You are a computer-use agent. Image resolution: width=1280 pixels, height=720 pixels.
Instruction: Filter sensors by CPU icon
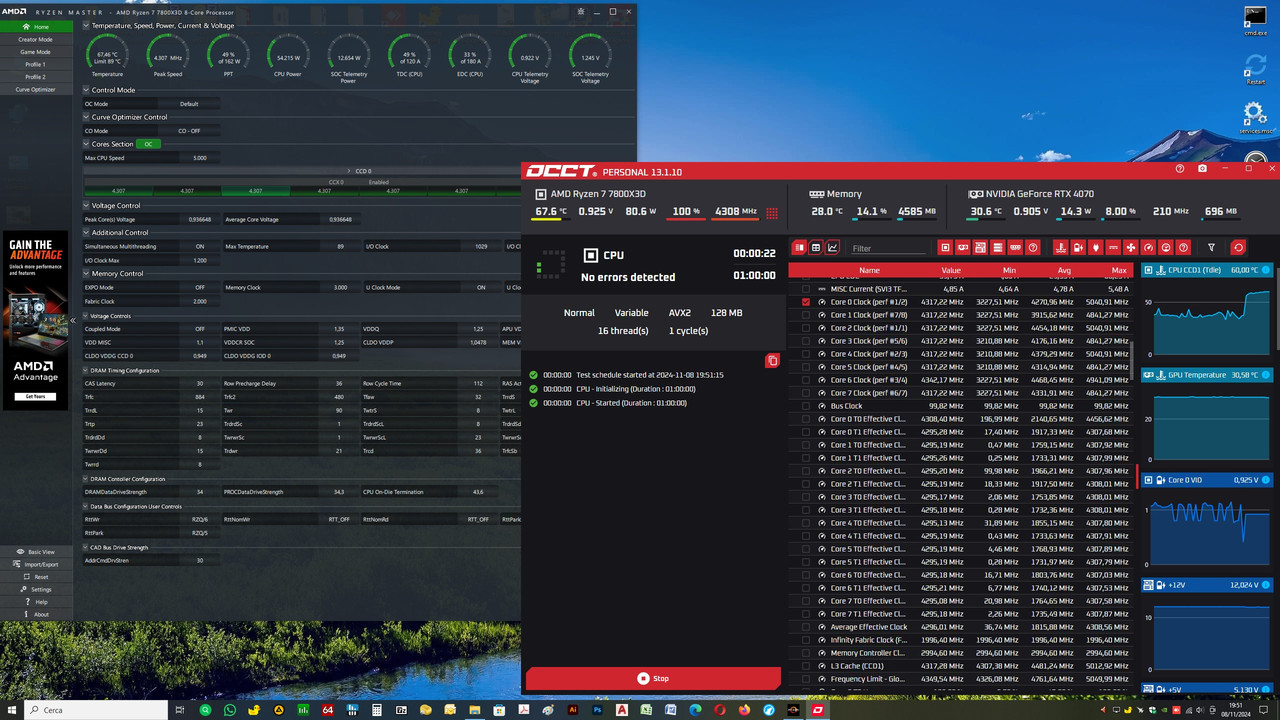point(945,247)
